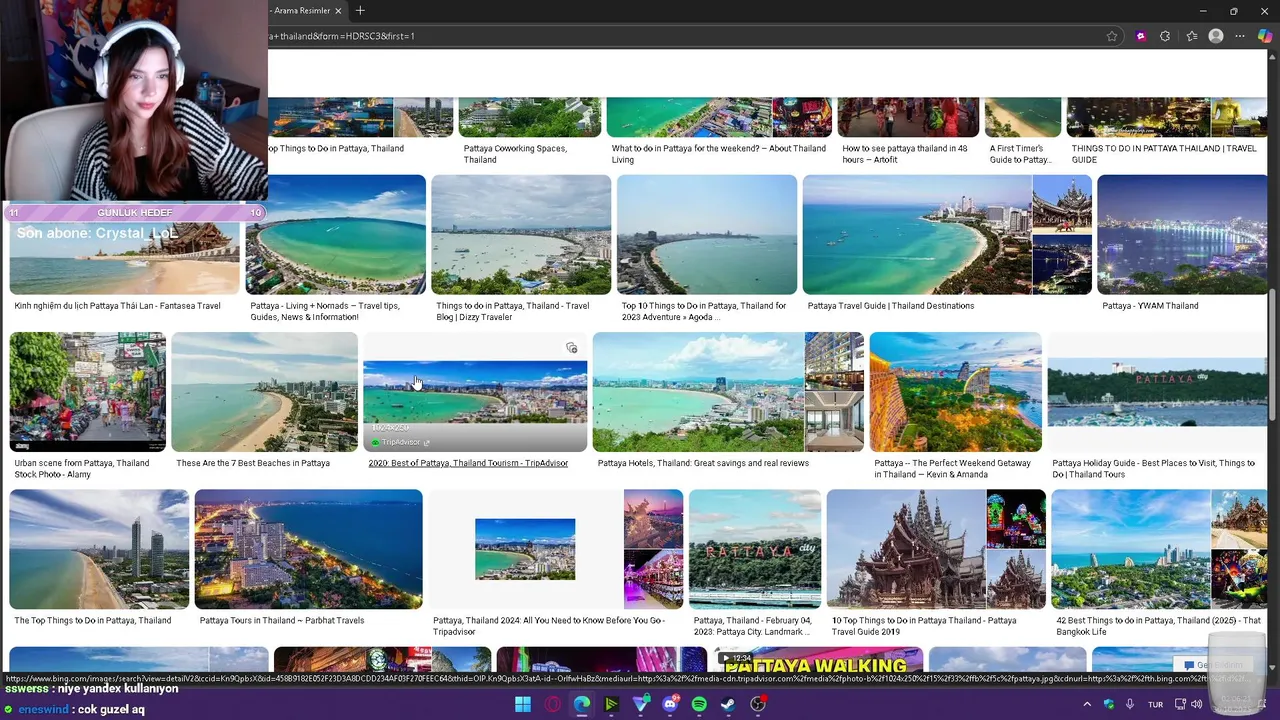This screenshot has width=1280, height=720.
Task: Open Perfect Weekend Getaway Kevin & Amanda image
Action: tap(955, 392)
